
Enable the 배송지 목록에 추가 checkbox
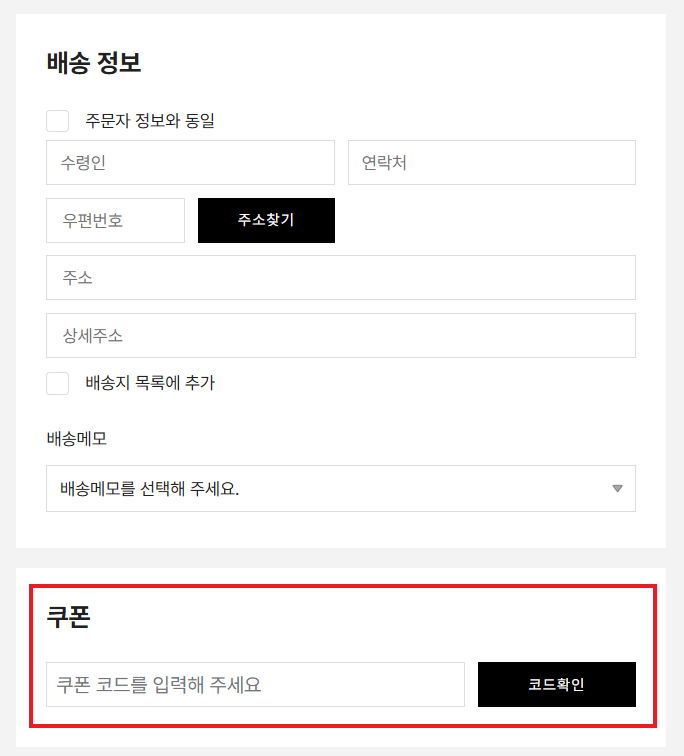pos(58,383)
